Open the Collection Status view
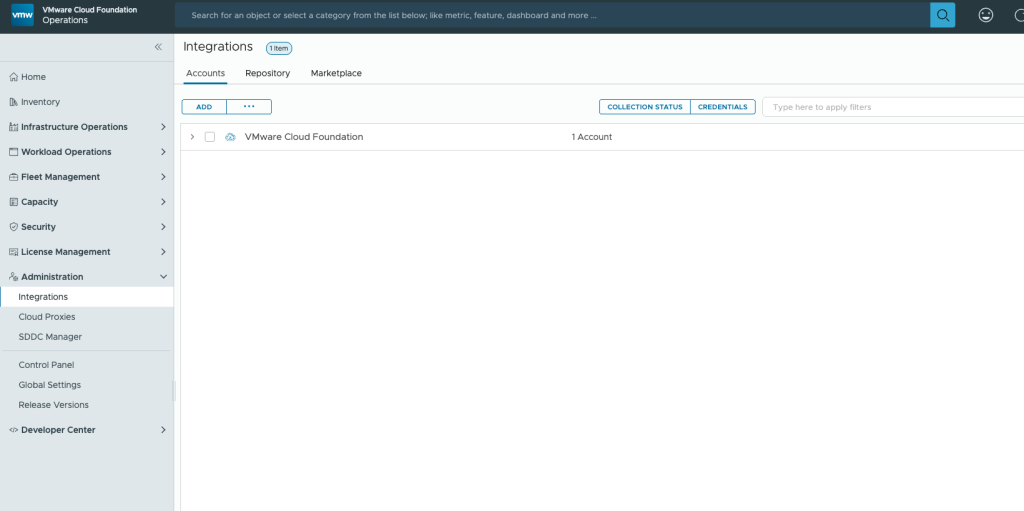 pos(645,107)
